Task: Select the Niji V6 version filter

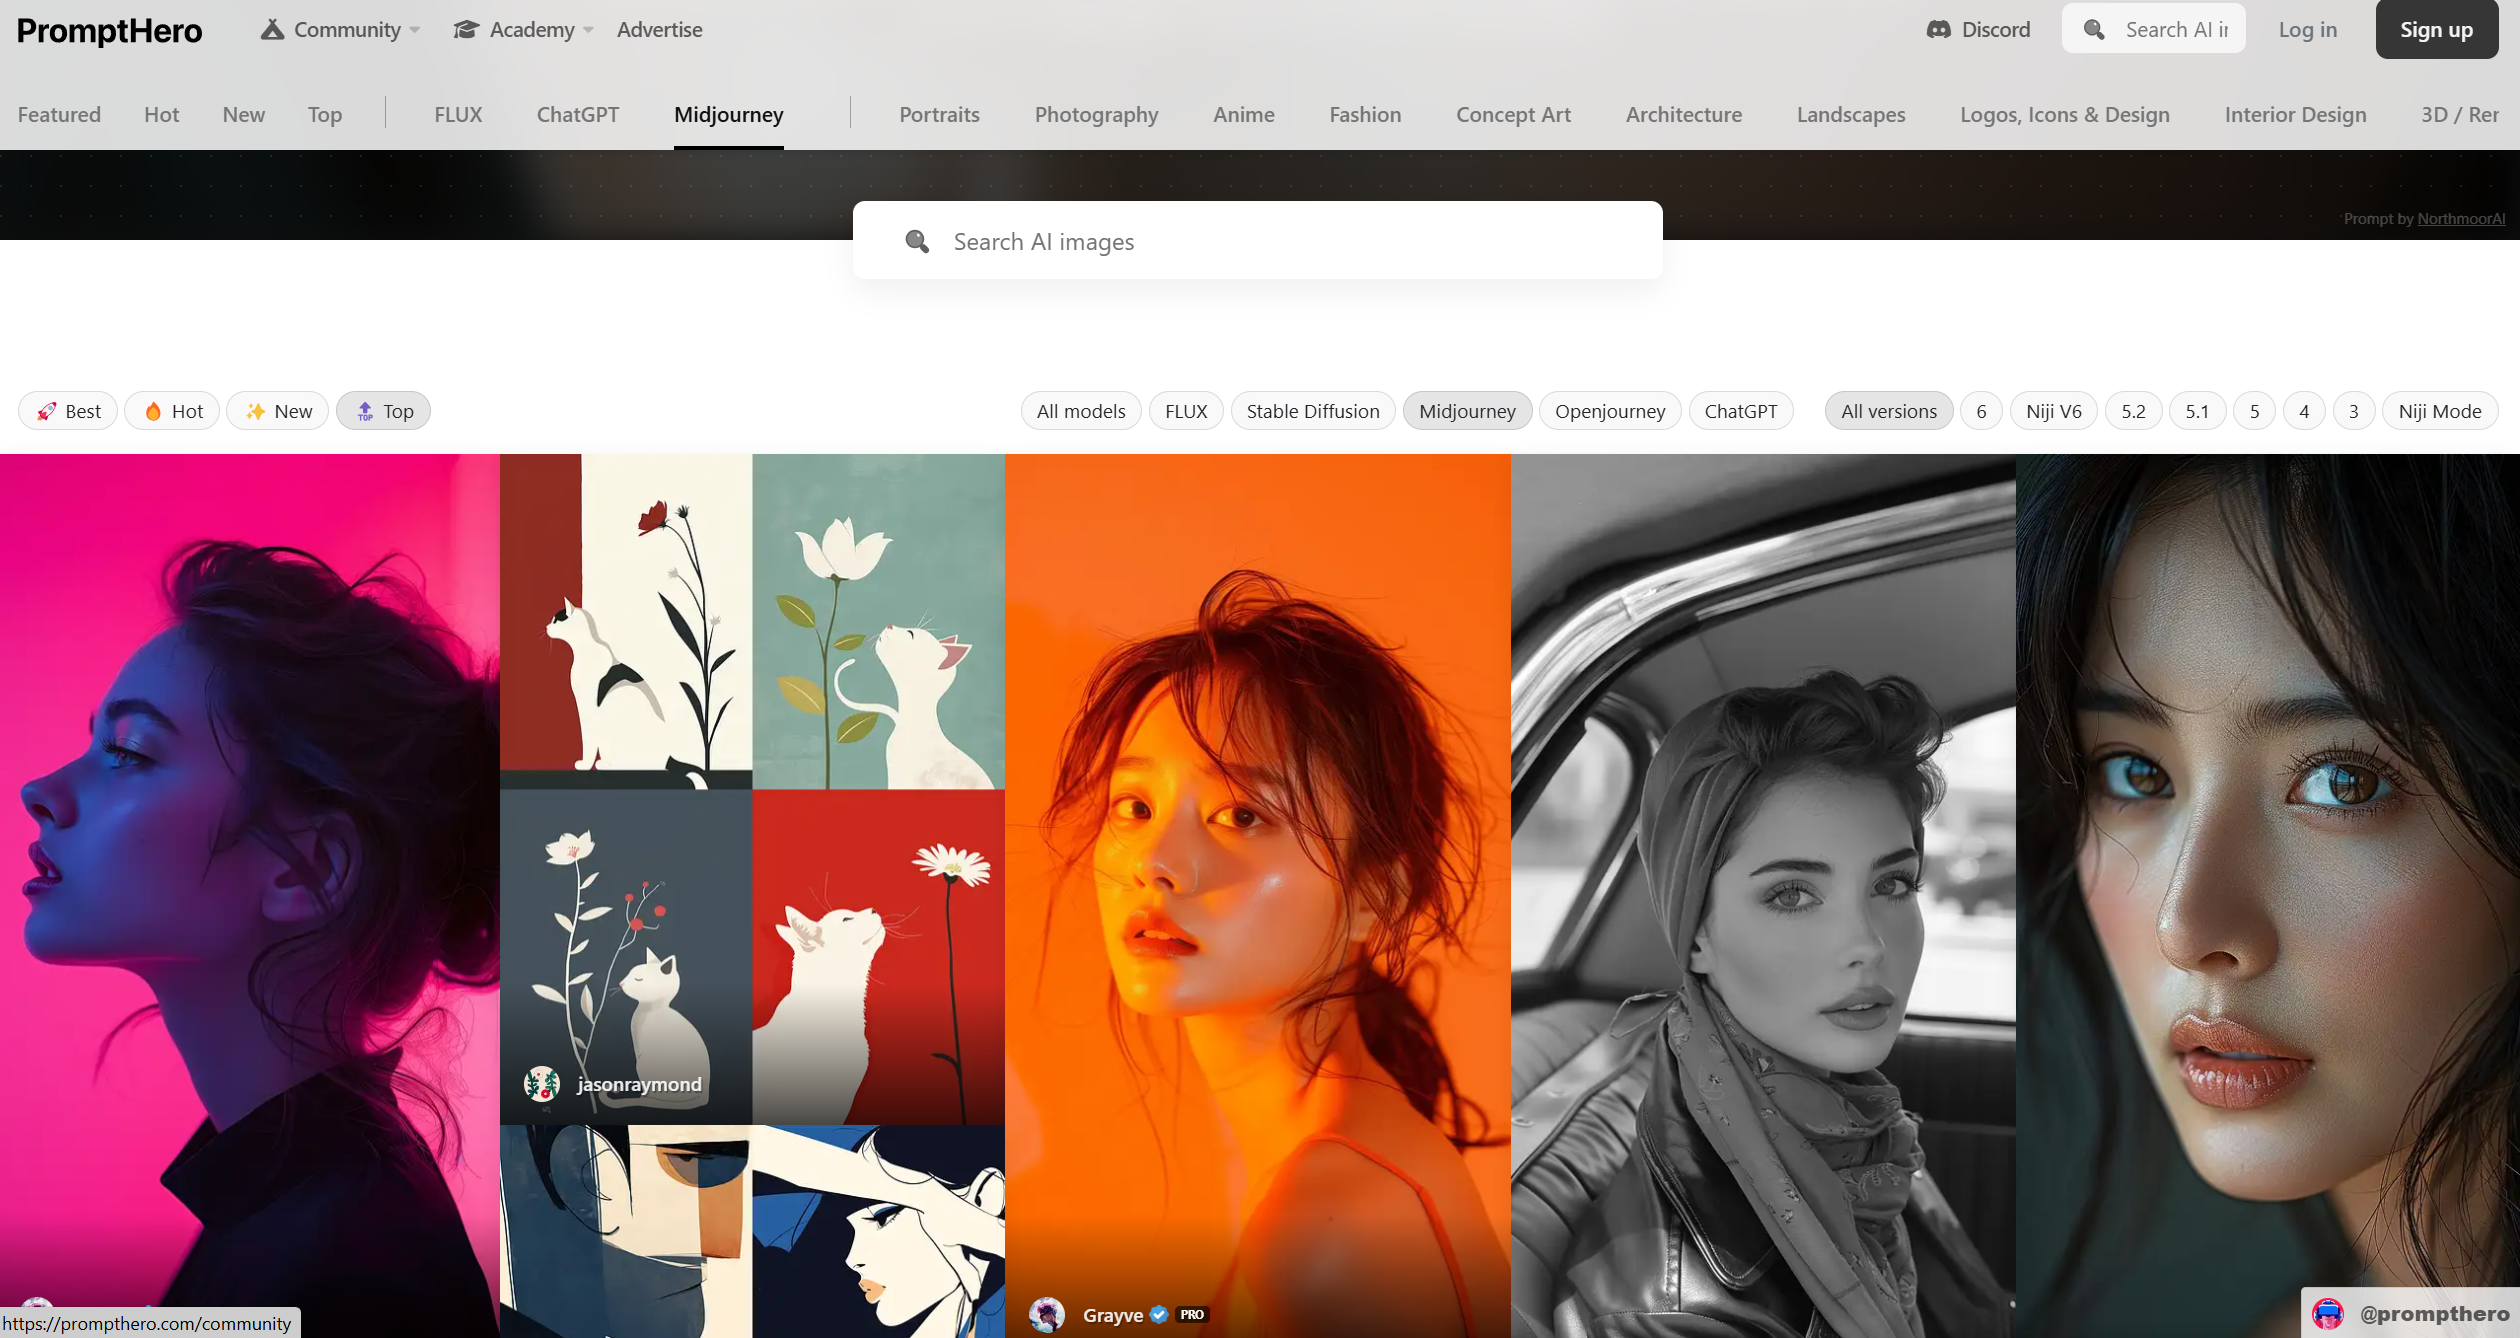Action: (x=2053, y=411)
